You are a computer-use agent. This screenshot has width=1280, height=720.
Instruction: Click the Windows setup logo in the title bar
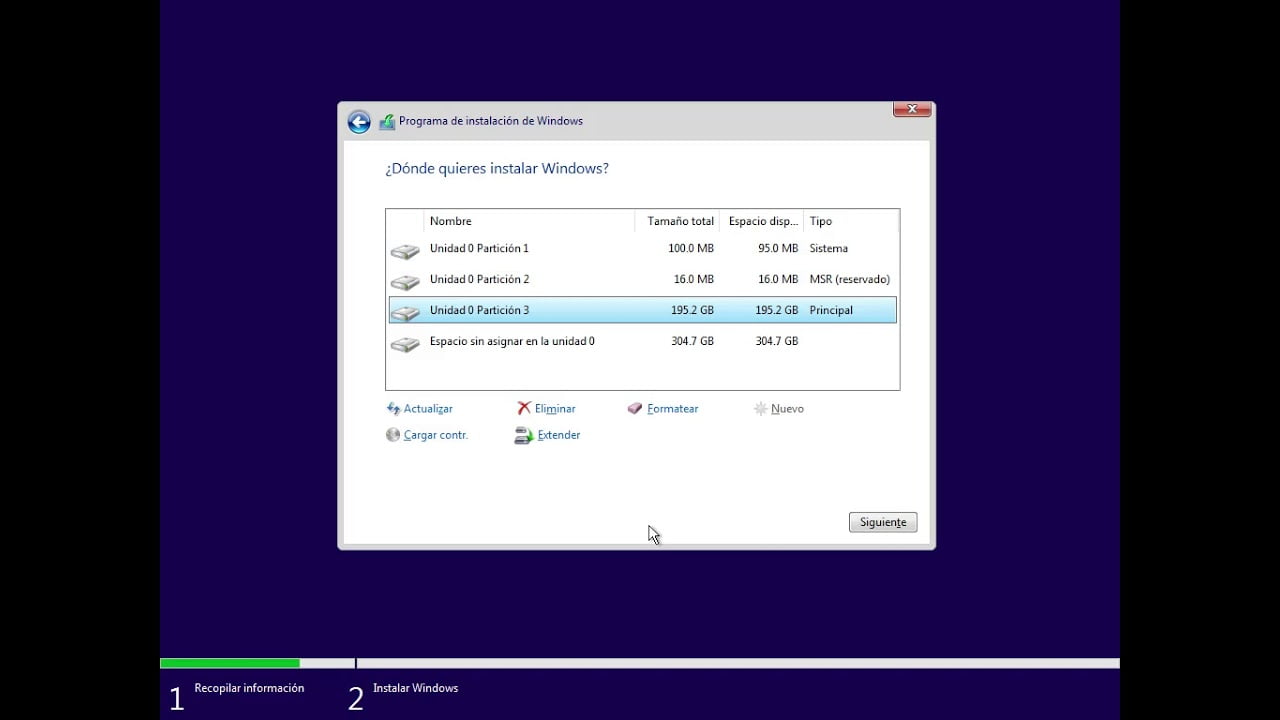(387, 121)
